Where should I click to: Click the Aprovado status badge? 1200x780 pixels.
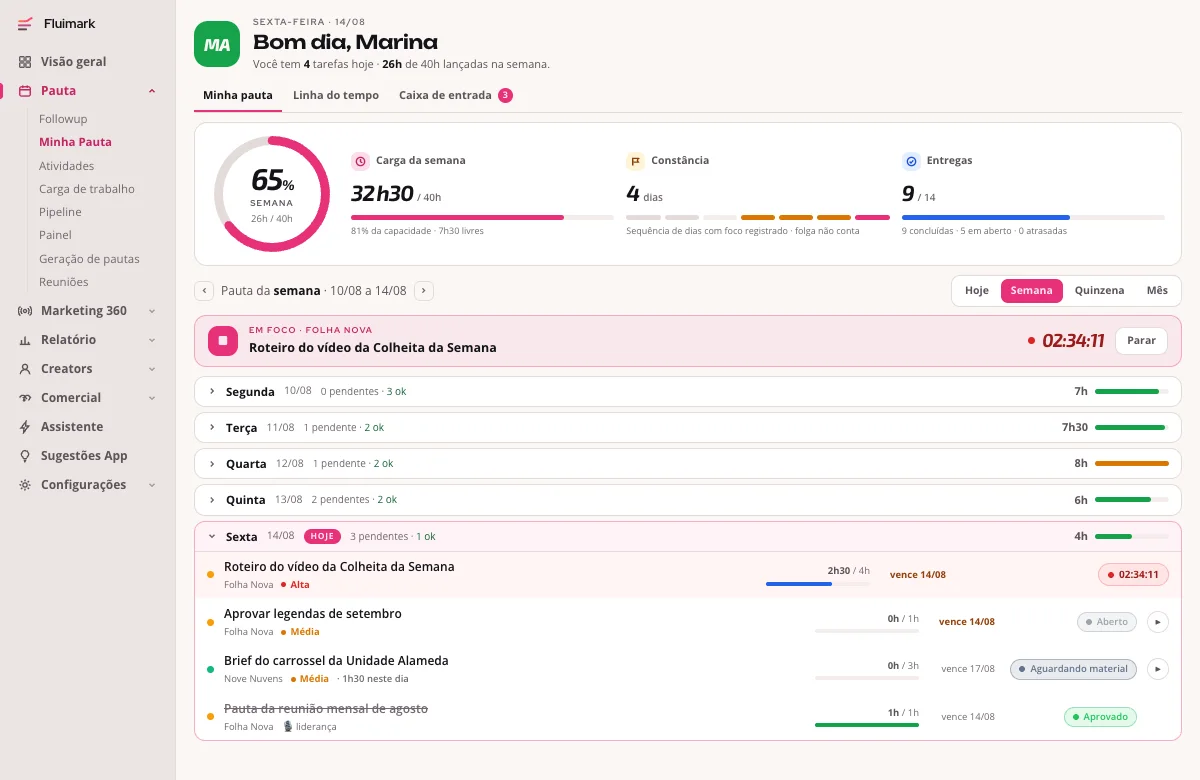(x=1100, y=717)
